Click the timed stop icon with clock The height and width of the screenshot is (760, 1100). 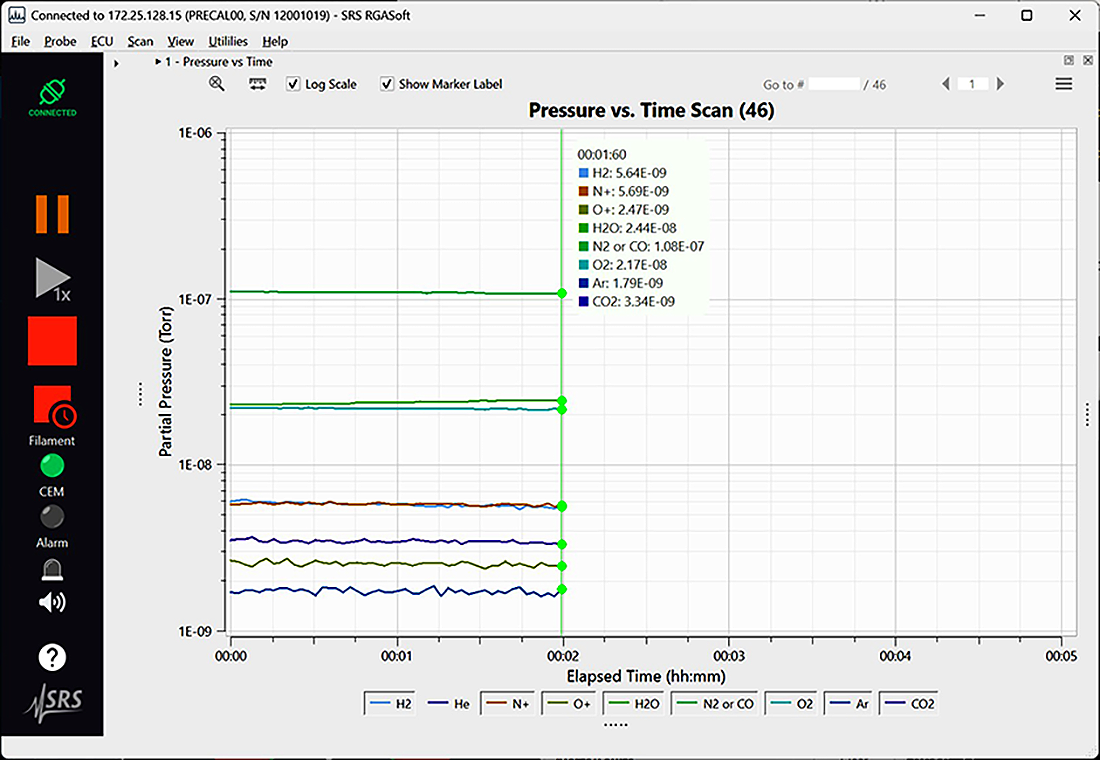pyautogui.click(x=55, y=406)
